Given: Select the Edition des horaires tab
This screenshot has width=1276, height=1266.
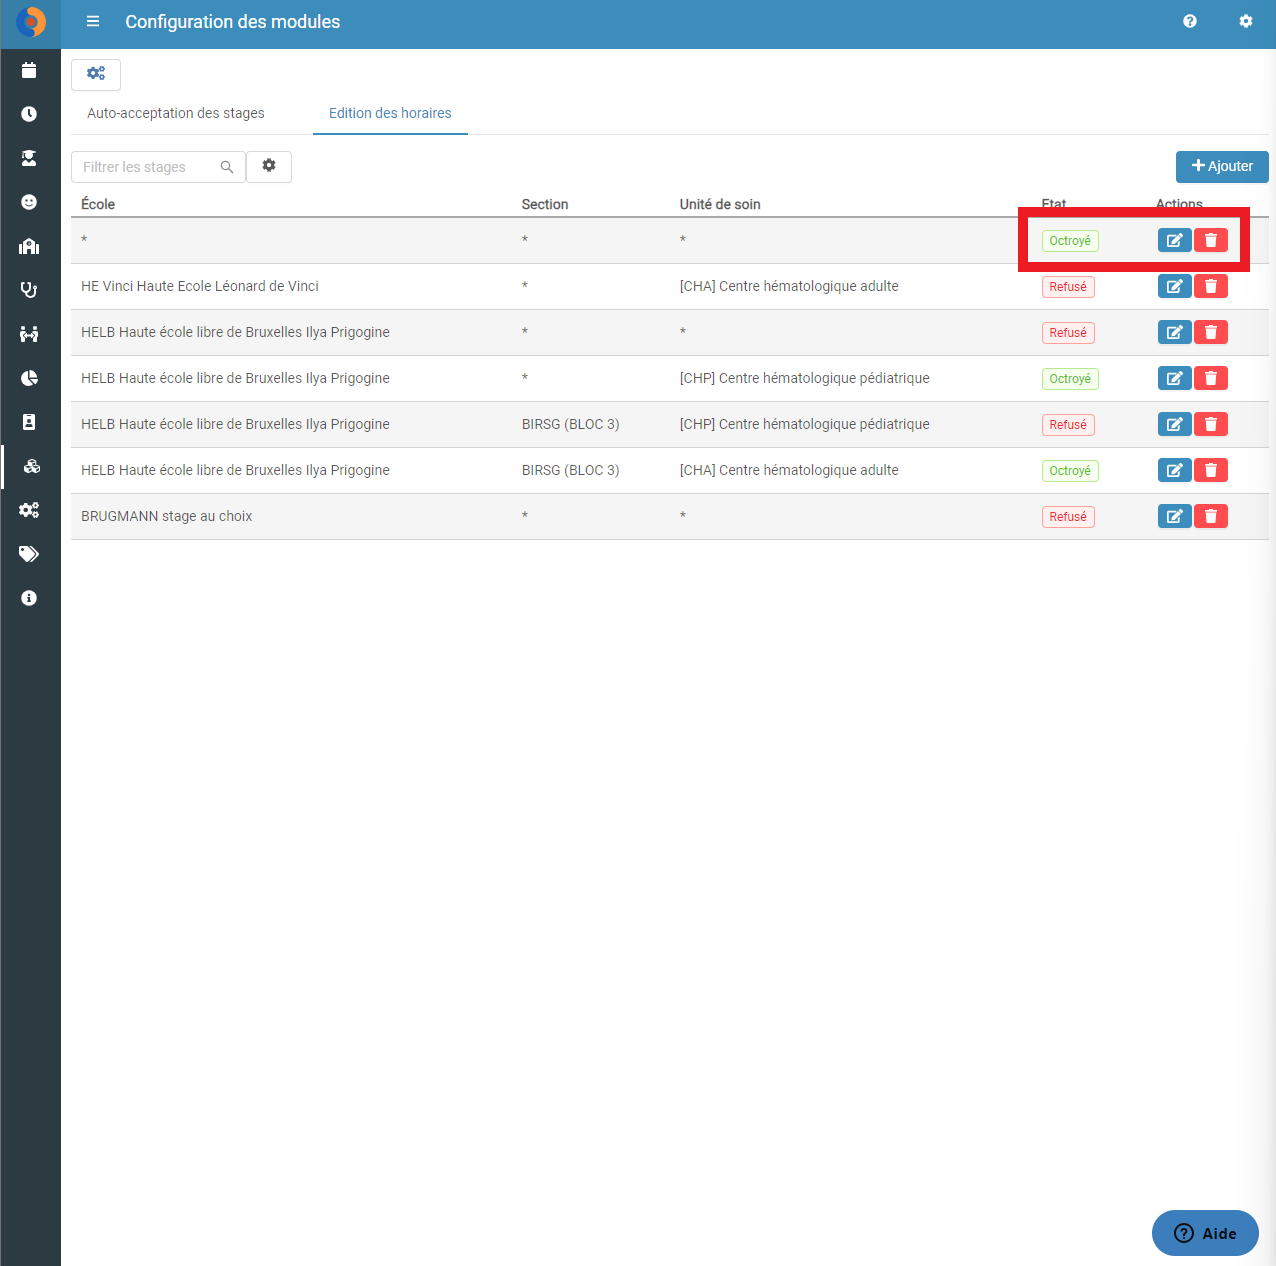Looking at the screenshot, I should pos(390,113).
